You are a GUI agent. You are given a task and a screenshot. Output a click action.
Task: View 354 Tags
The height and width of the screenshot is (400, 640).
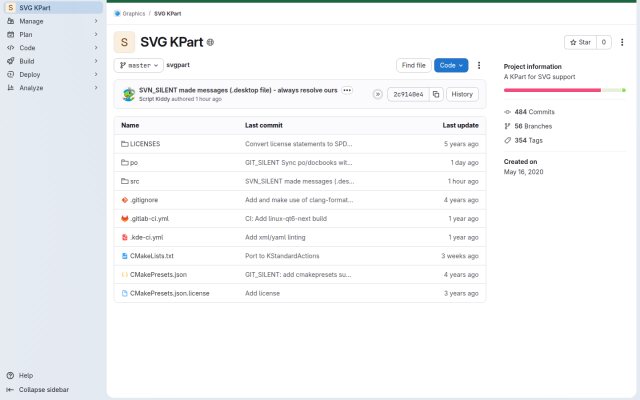pyautogui.click(x=529, y=140)
